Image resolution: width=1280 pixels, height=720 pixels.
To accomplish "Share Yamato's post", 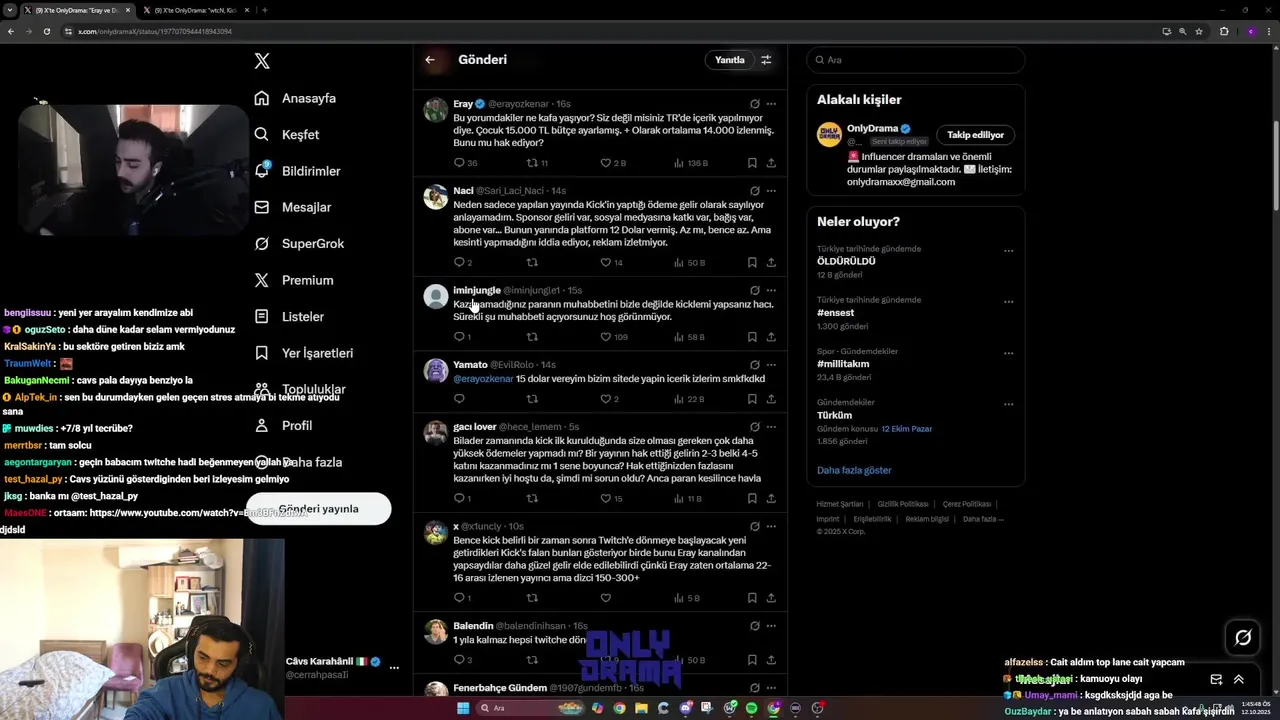I will pos(771,399).
